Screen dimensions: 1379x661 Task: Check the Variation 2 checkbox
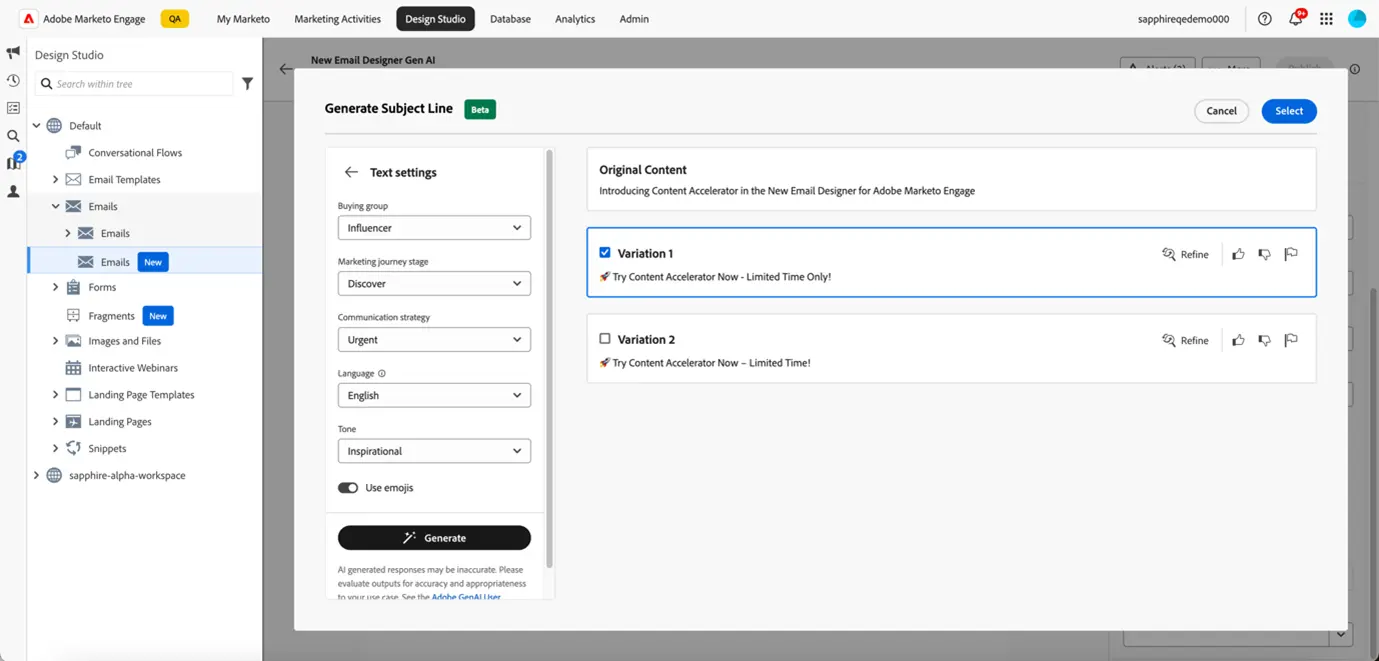(604, 339)
